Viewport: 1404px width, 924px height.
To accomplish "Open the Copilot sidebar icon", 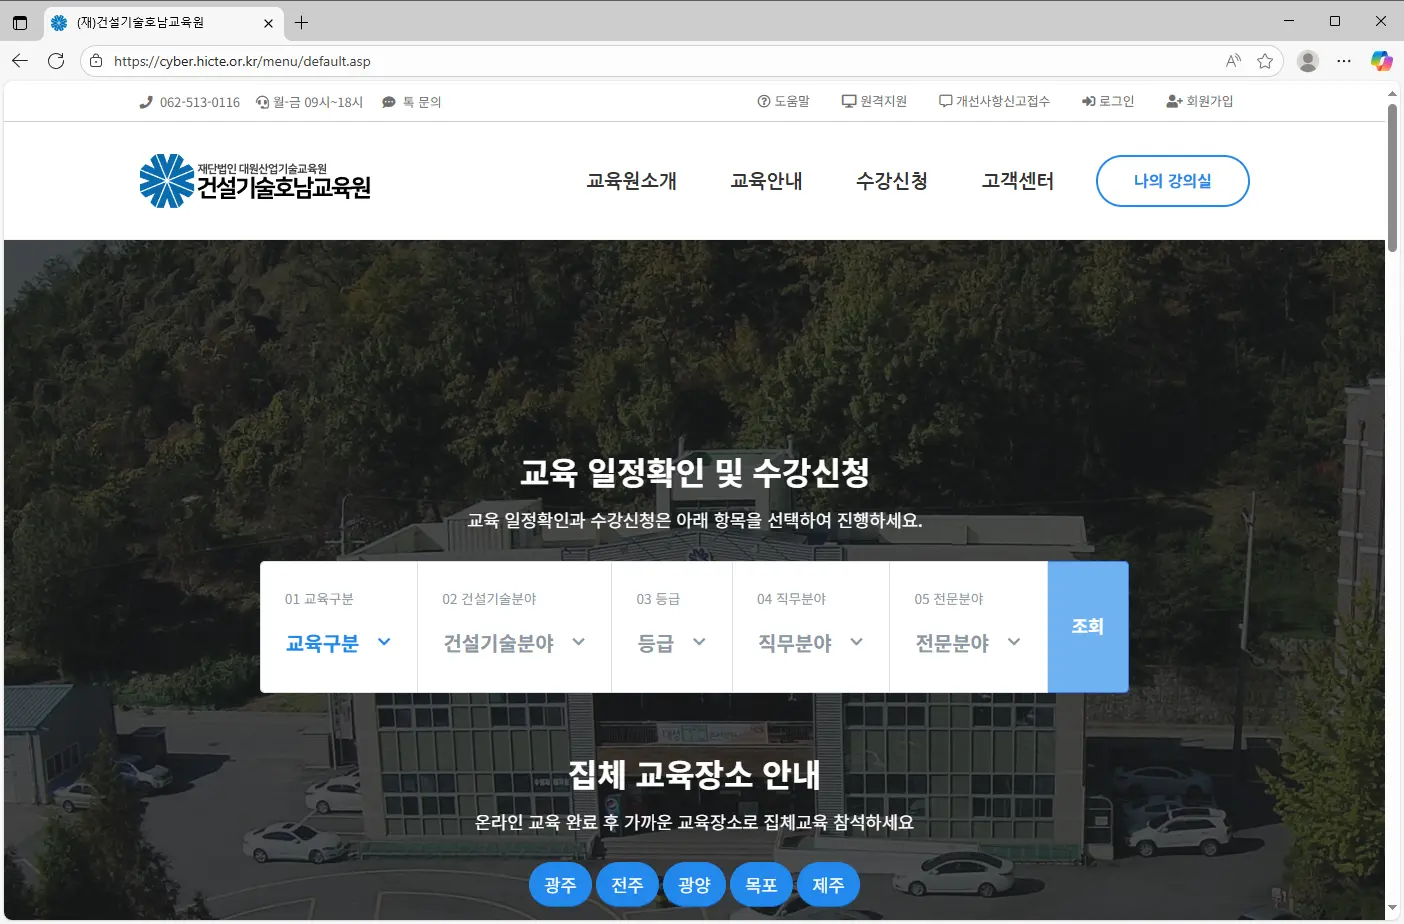I will click(x=1381, y=61).
